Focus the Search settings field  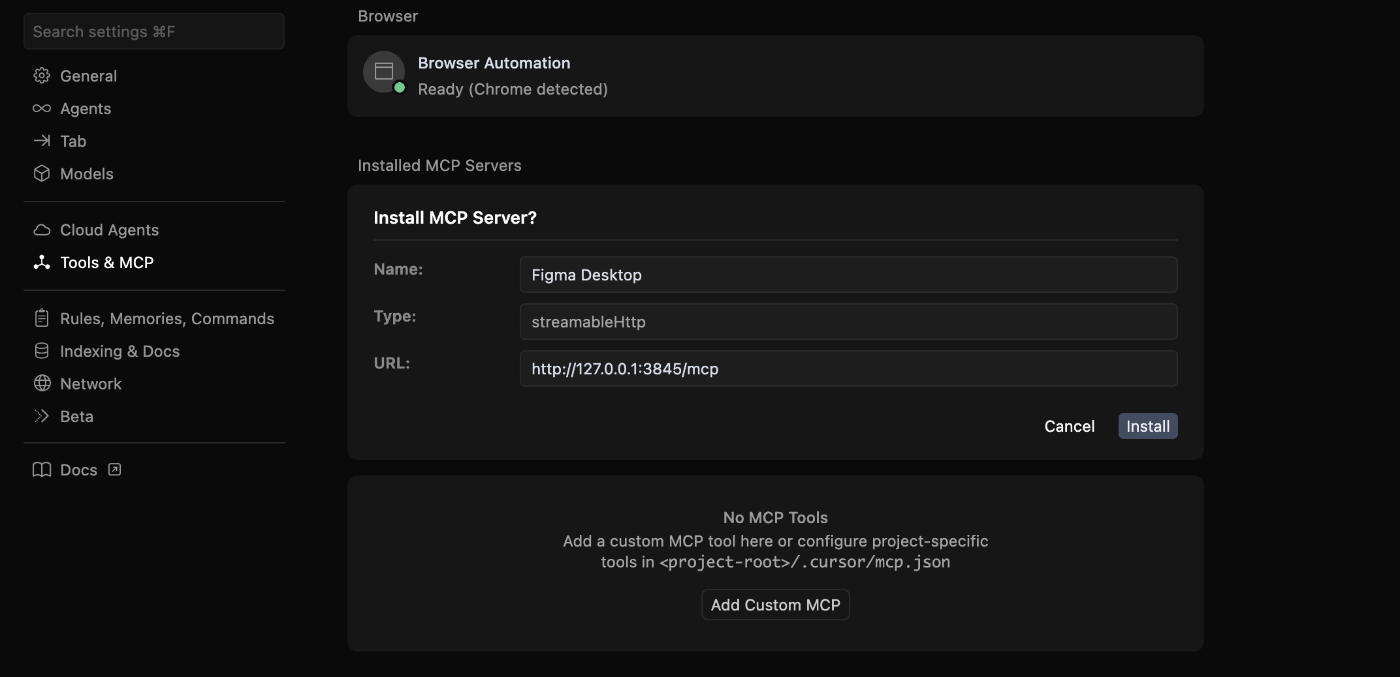tap(154, 32)
